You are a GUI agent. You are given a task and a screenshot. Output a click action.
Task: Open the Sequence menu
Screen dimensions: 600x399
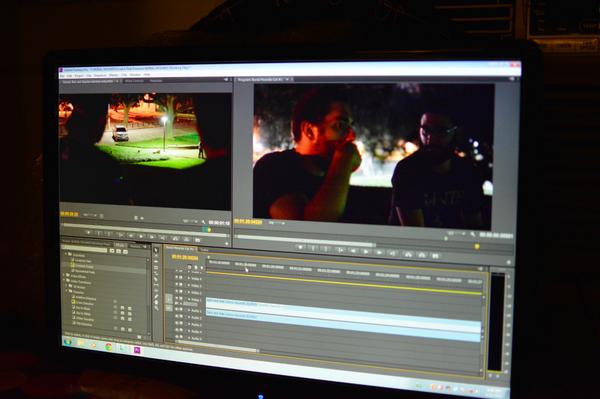click(x=99, y=75)
